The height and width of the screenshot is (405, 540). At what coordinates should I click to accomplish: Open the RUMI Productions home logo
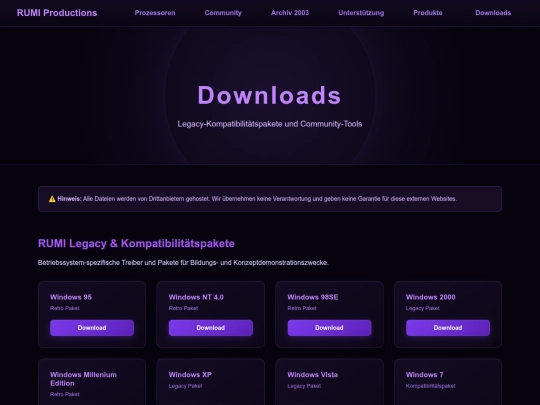coord(57,13)
